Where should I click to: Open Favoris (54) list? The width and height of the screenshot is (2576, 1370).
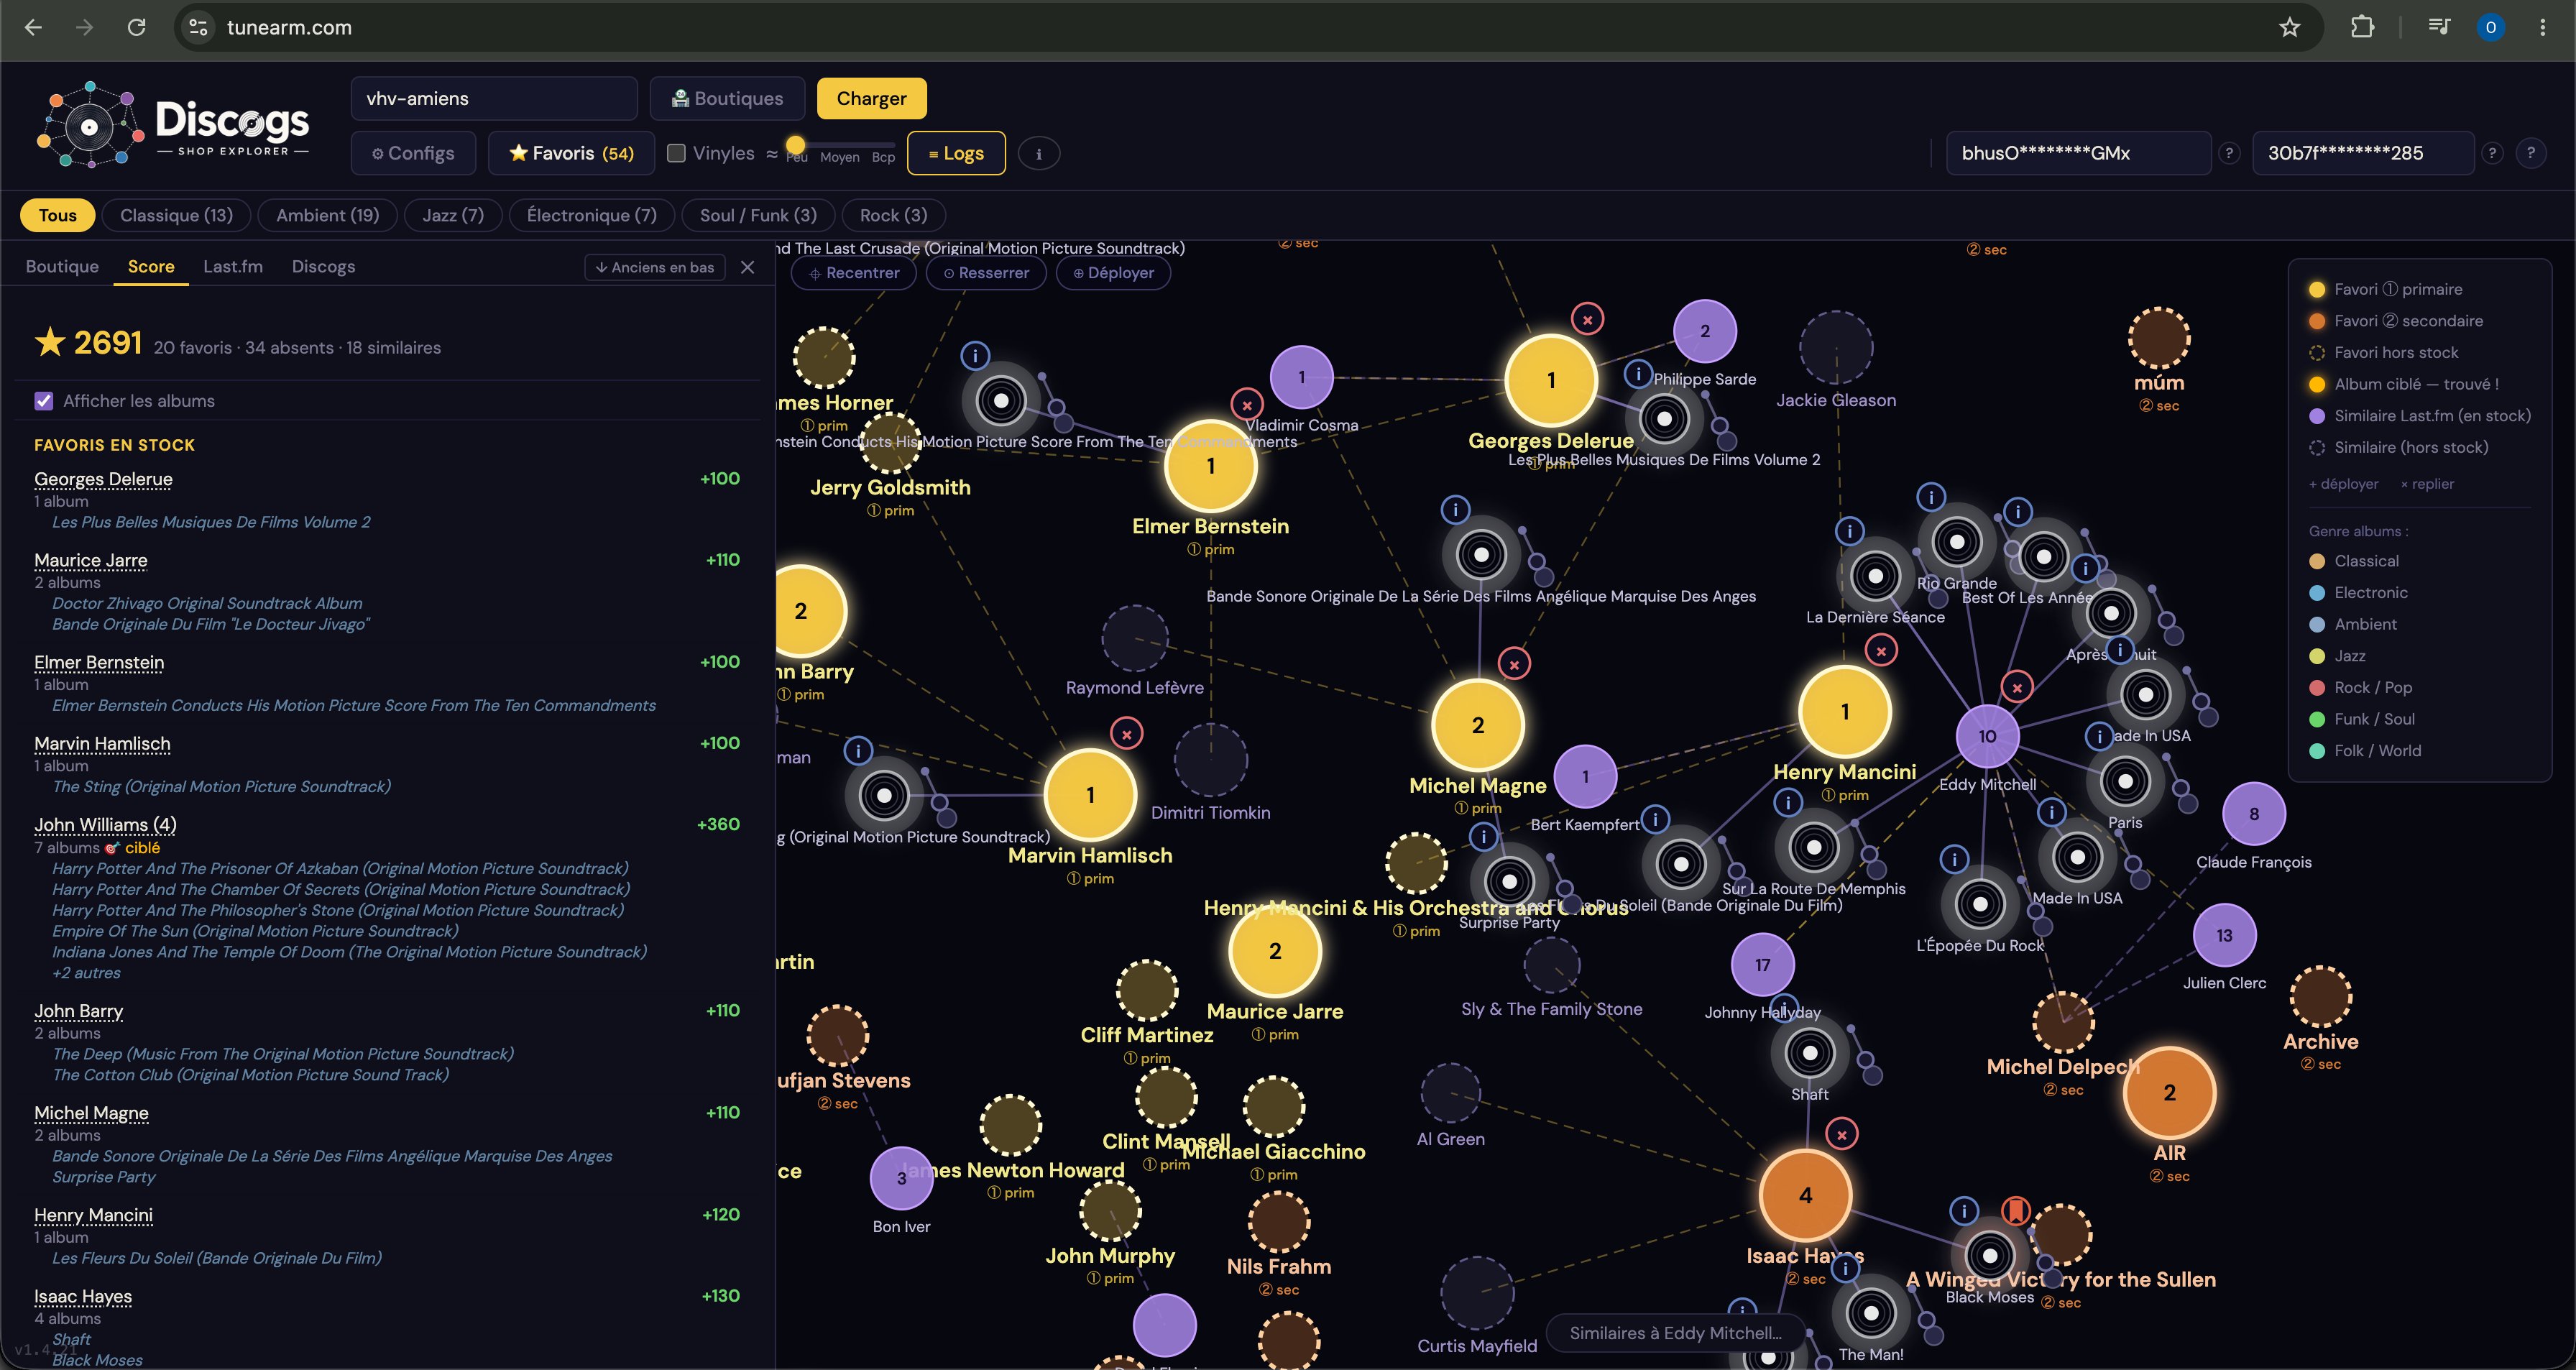click(571, 153)
